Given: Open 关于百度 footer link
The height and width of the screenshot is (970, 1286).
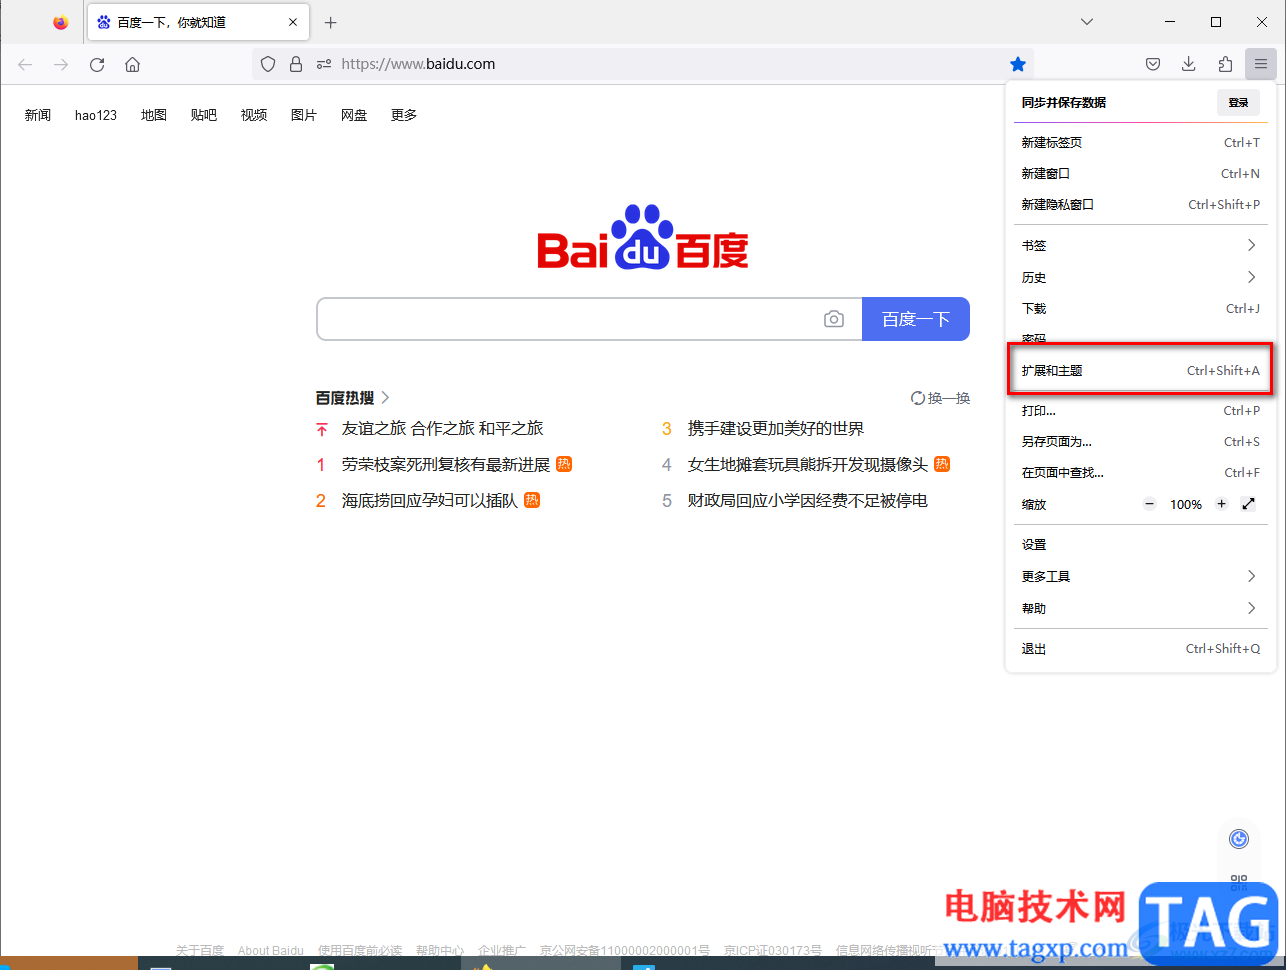Looking at the screenshot, I should point(200,950).
